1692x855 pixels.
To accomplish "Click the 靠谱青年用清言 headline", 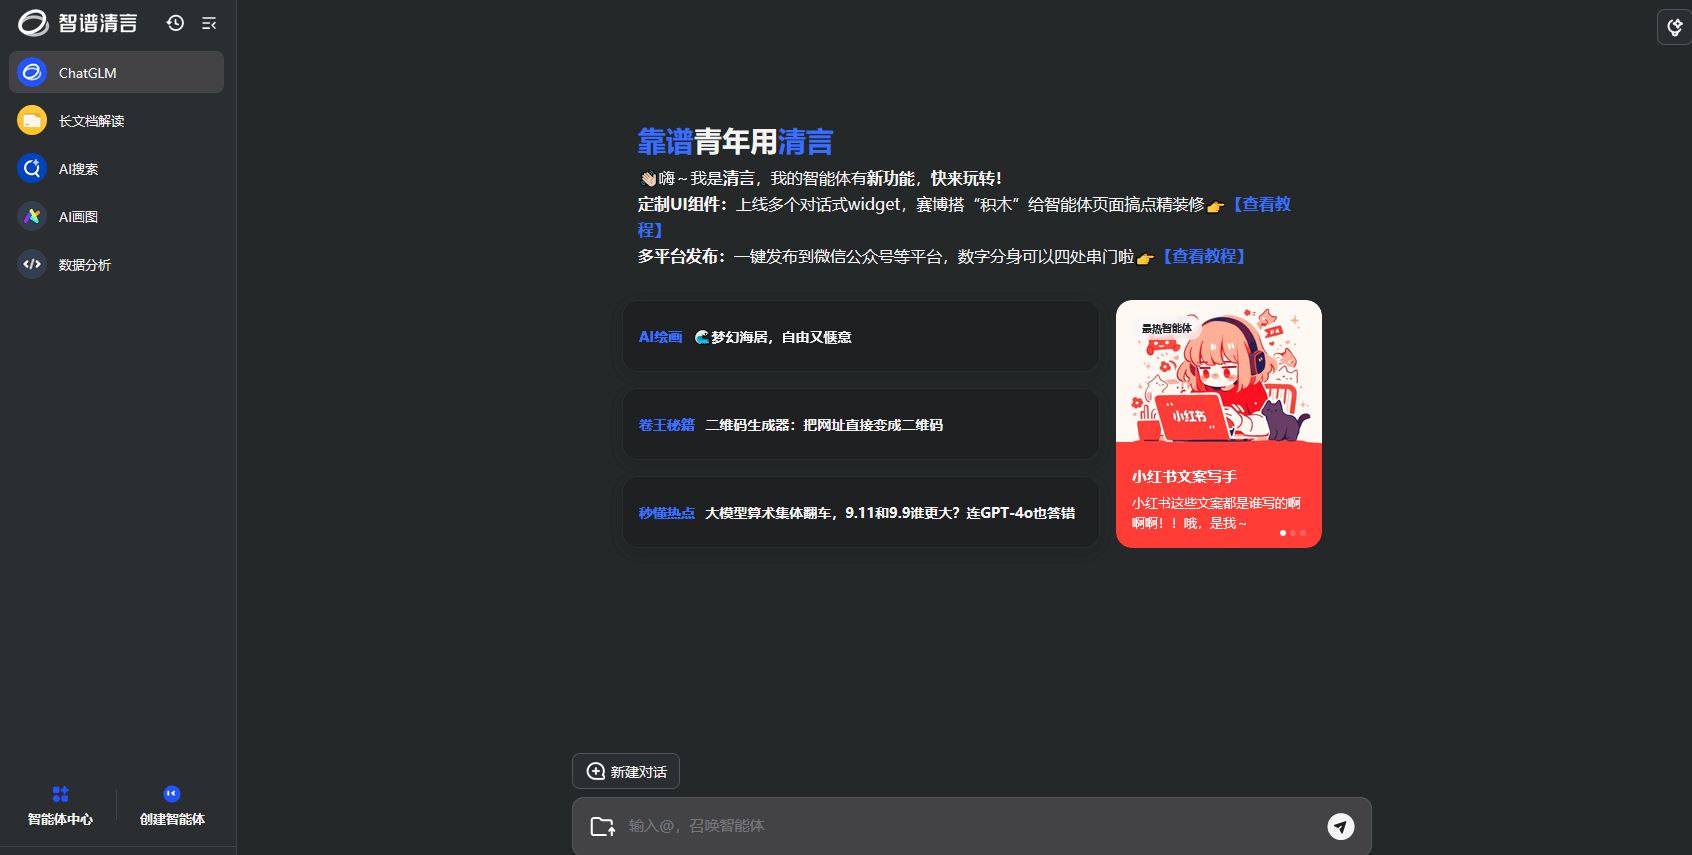I will 735,142.
